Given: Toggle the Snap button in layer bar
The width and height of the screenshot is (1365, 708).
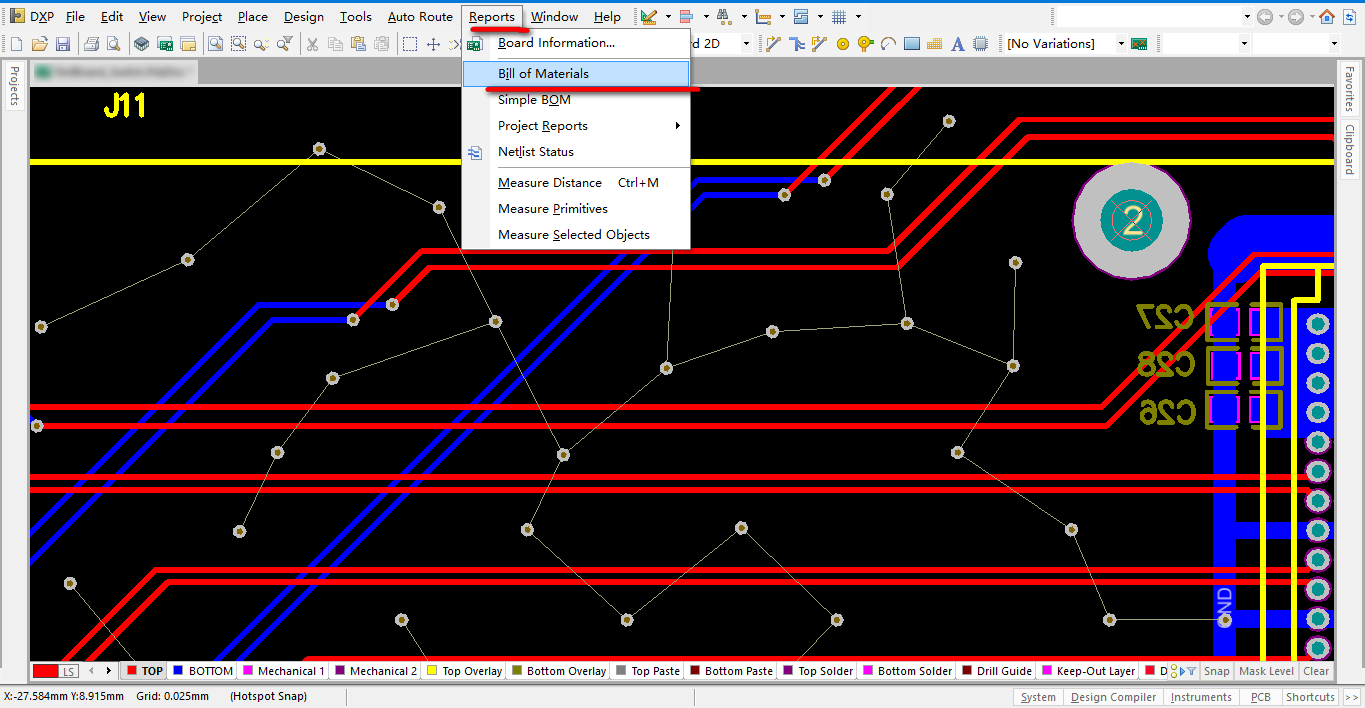Looking at the screenshot, I should (x=1216, y=671).
